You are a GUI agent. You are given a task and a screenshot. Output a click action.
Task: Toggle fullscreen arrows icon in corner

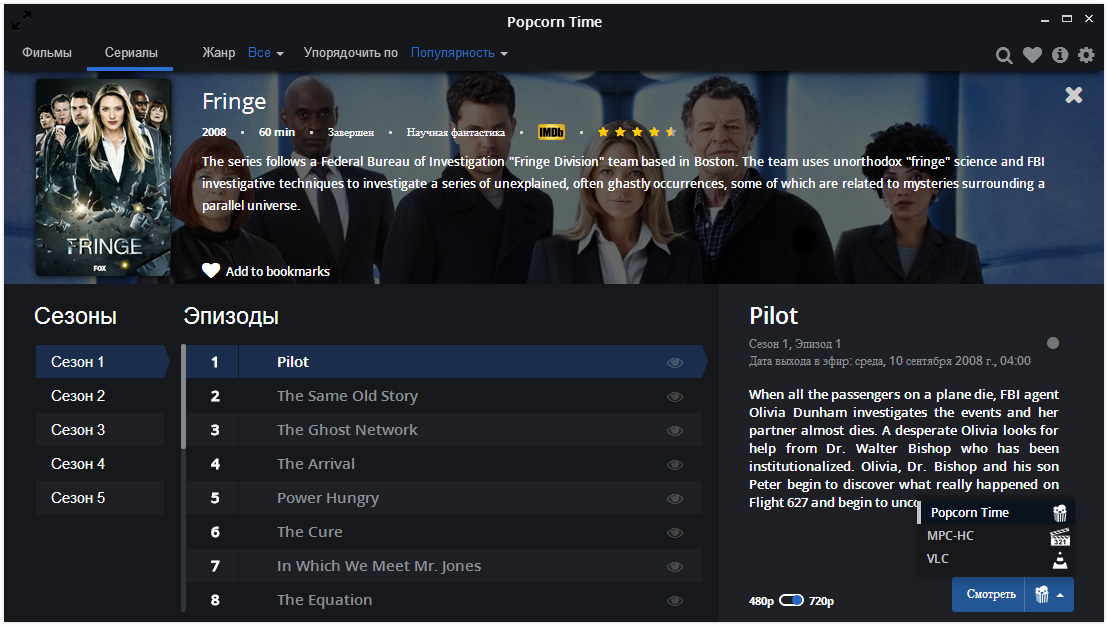[x=22, y=21]
